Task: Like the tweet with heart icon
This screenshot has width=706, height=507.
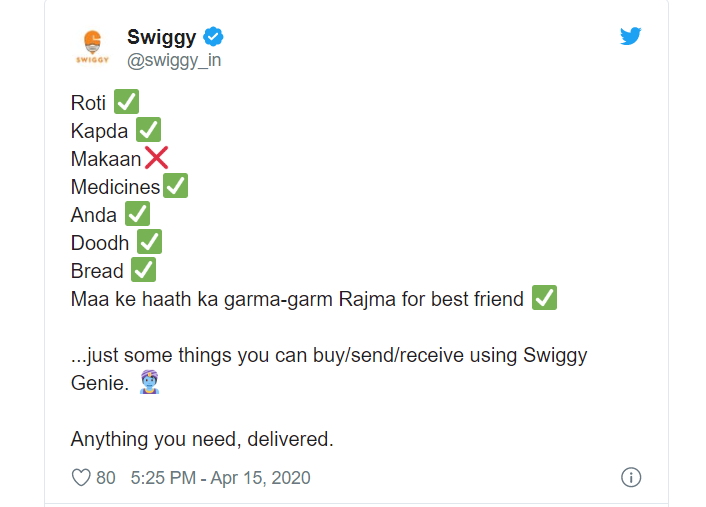Action: [x=81, y=478]
